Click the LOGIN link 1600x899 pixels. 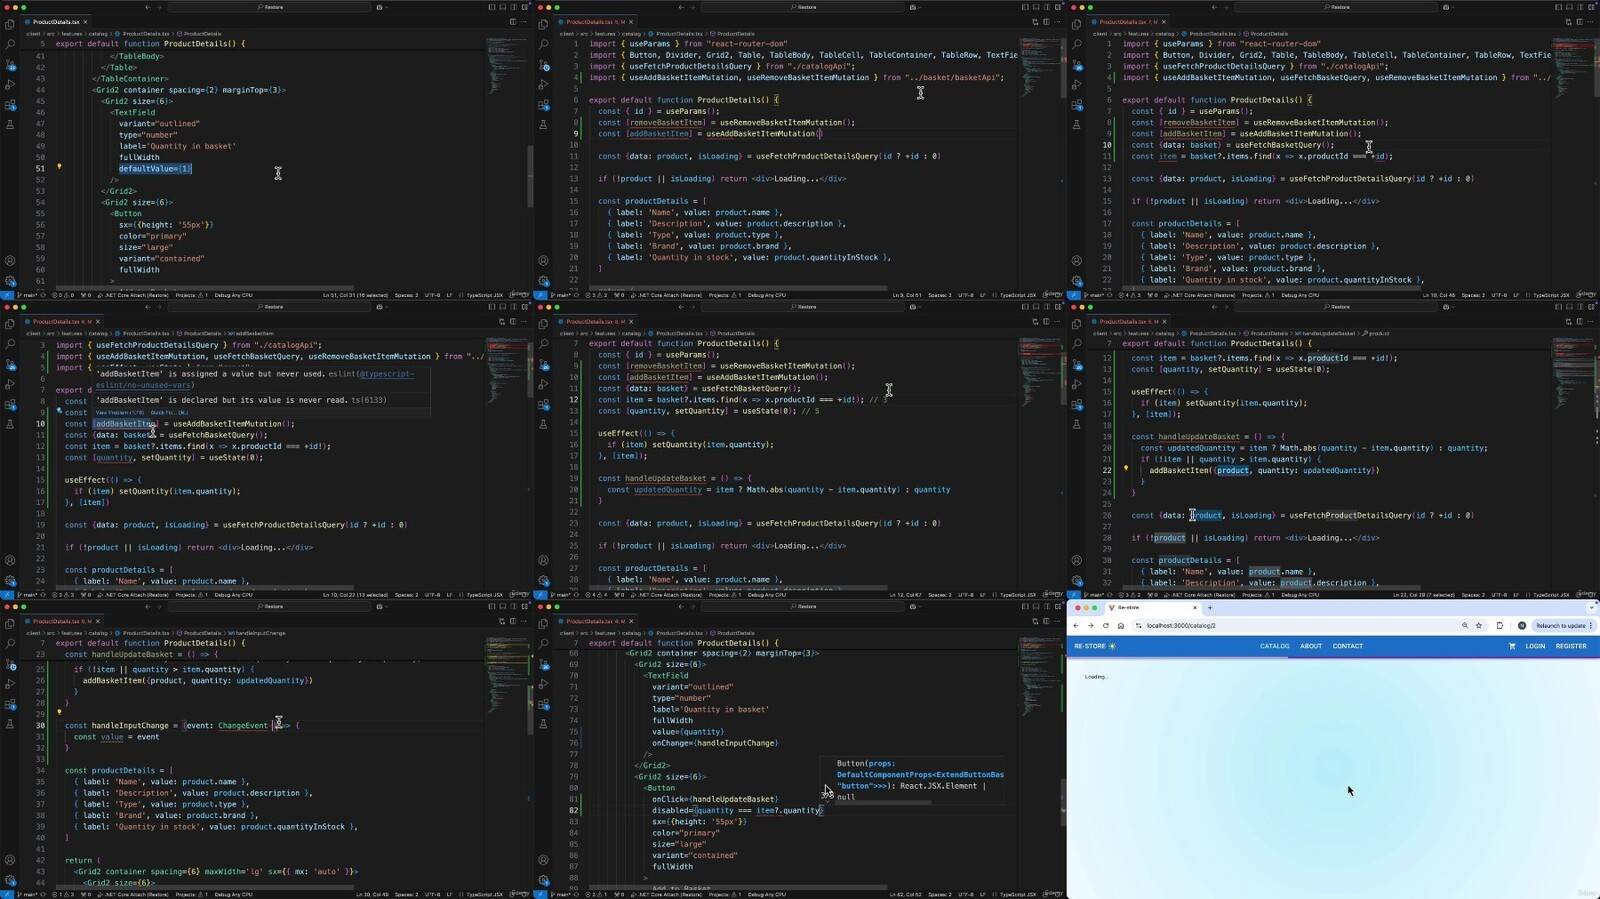1535,646
